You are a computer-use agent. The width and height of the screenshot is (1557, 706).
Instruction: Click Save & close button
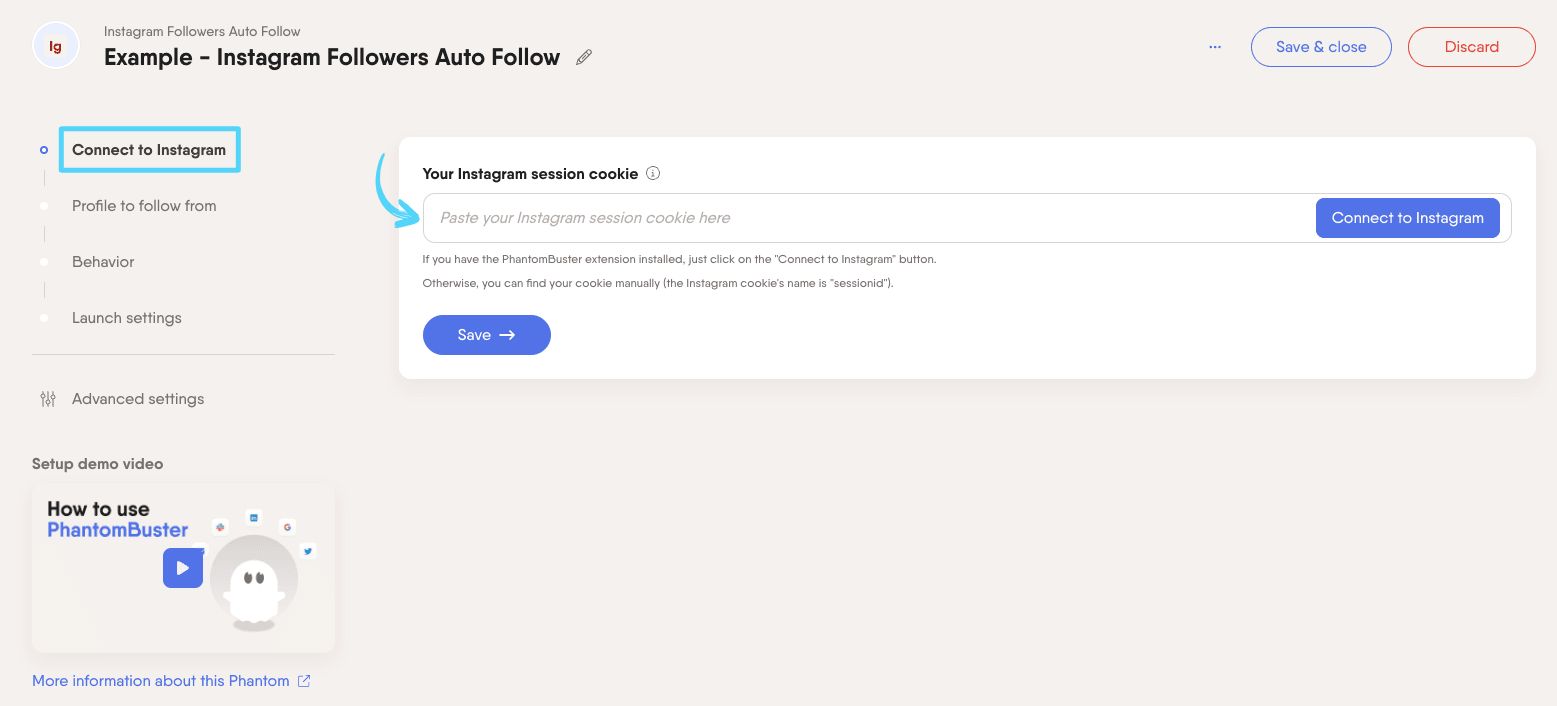[x=1321, y=47]
